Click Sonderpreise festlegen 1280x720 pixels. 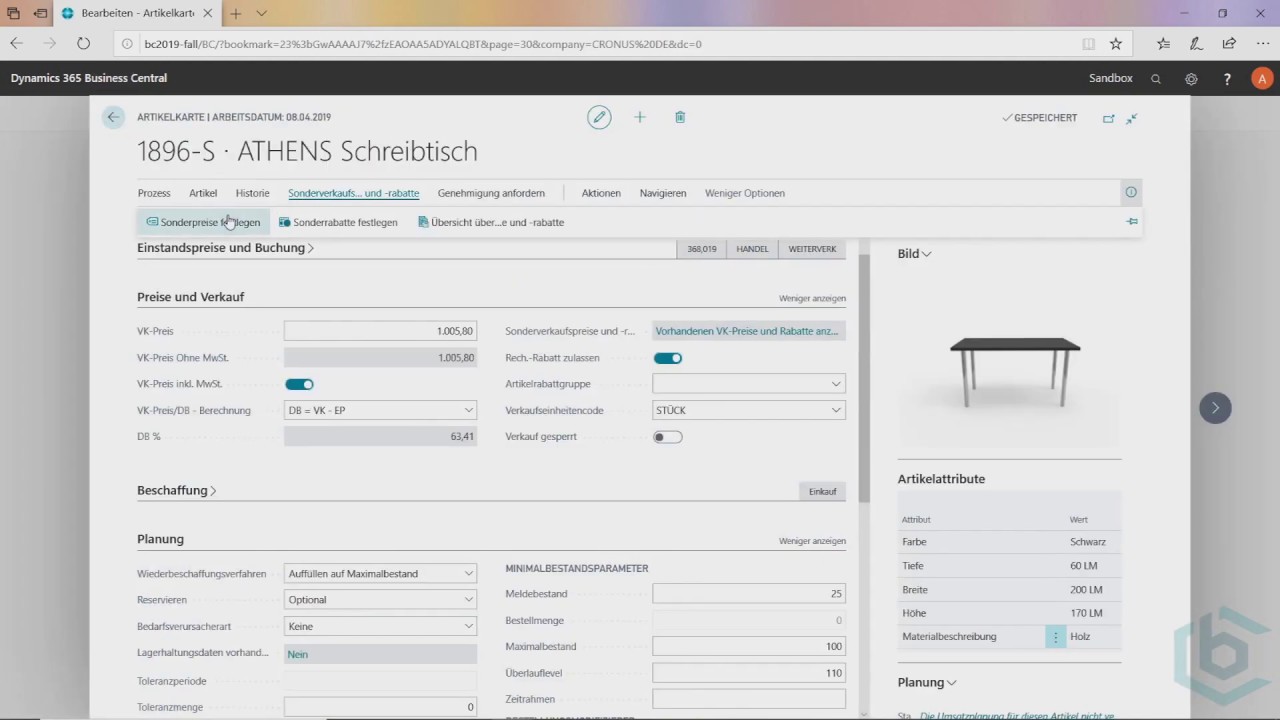point(203,222)
